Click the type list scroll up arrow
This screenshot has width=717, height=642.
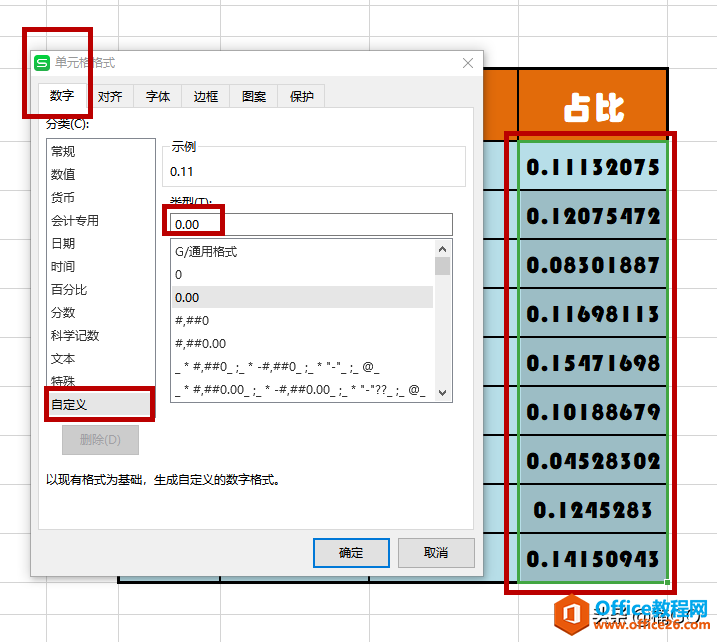(x=442, y=249)
